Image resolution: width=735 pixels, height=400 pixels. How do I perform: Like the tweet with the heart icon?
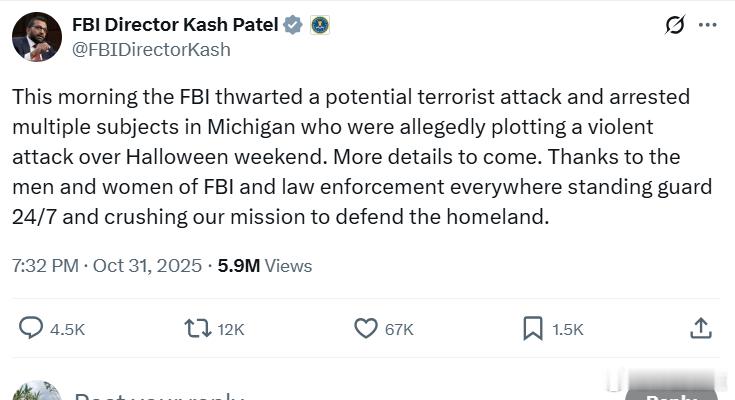pyautogui.click(x=366, y=328)
